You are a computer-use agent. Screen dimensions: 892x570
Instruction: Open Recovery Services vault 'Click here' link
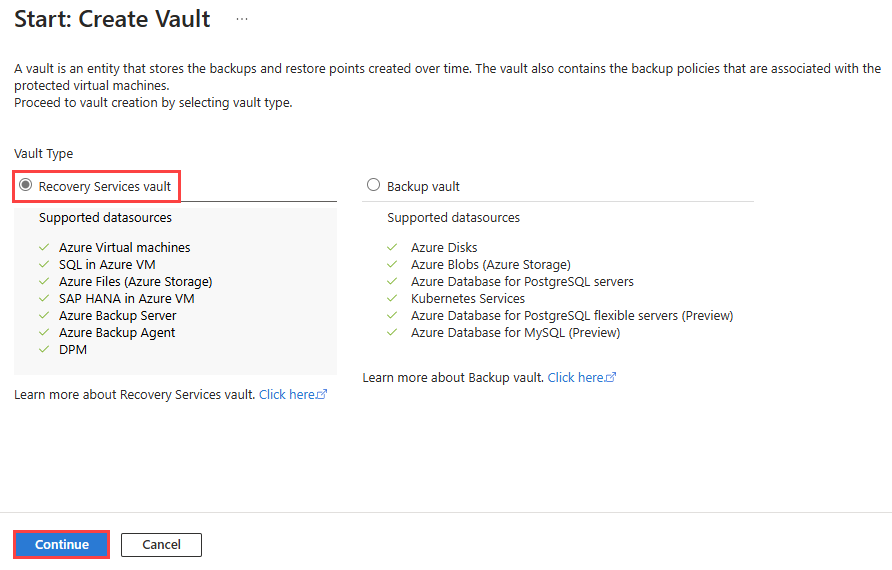[x=287, y=395]
